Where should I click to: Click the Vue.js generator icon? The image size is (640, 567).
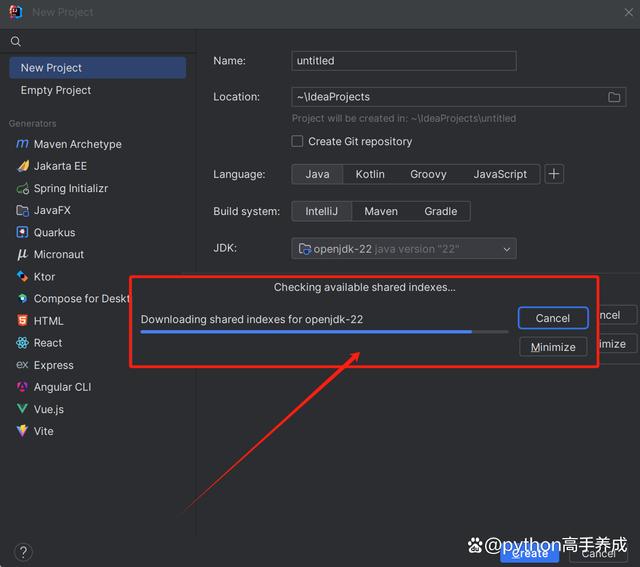pos(22,409)
